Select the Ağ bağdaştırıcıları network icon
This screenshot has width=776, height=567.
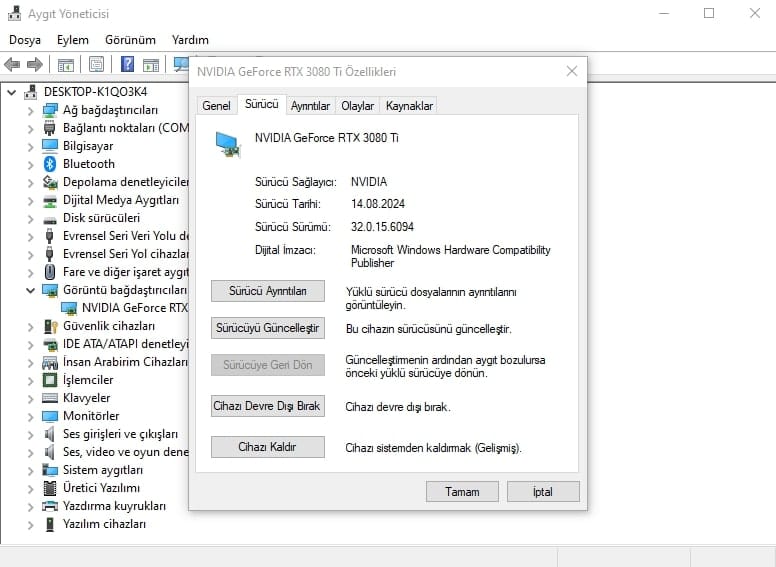pyautogui.click(x=50, y=110)
